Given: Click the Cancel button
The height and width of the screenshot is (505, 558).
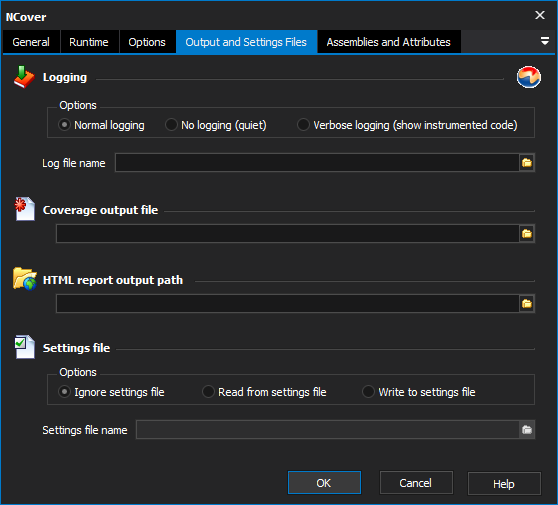Looking at the screenshot, I should [x=416, y=483].
